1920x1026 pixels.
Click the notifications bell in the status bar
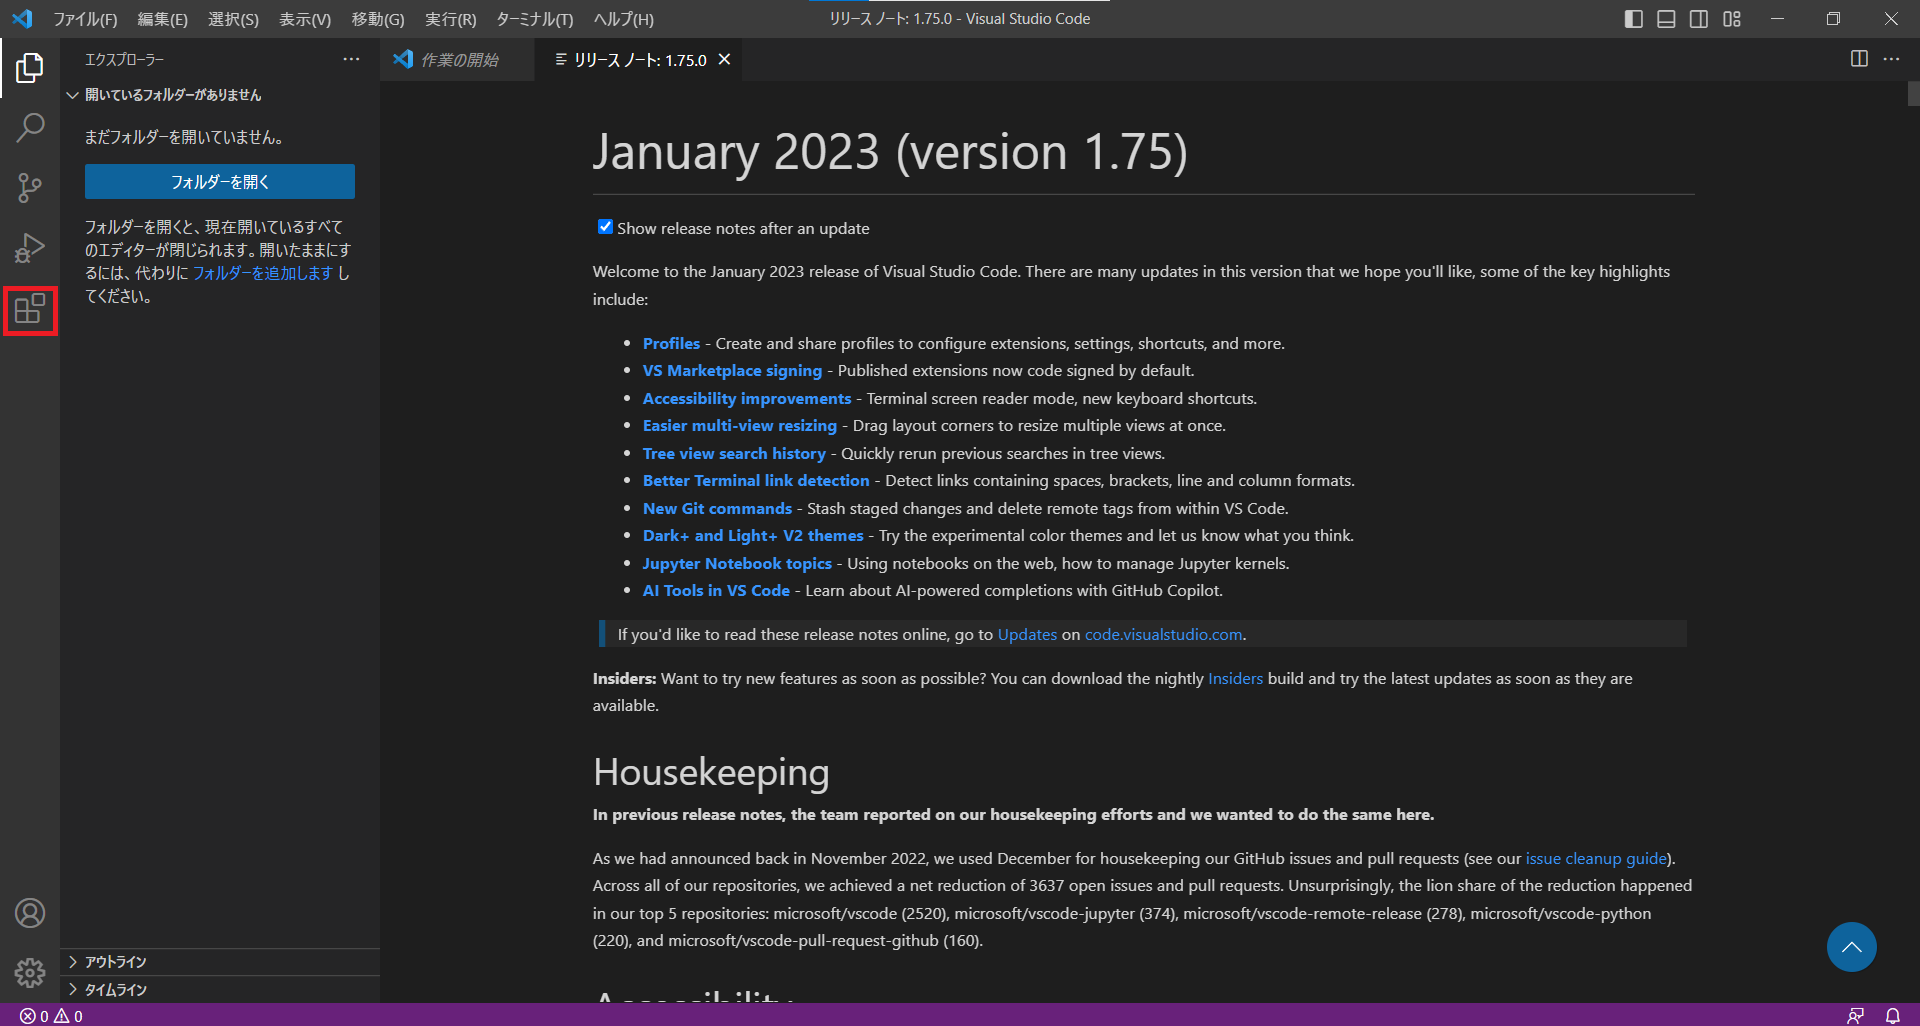pos(1893,1014)
